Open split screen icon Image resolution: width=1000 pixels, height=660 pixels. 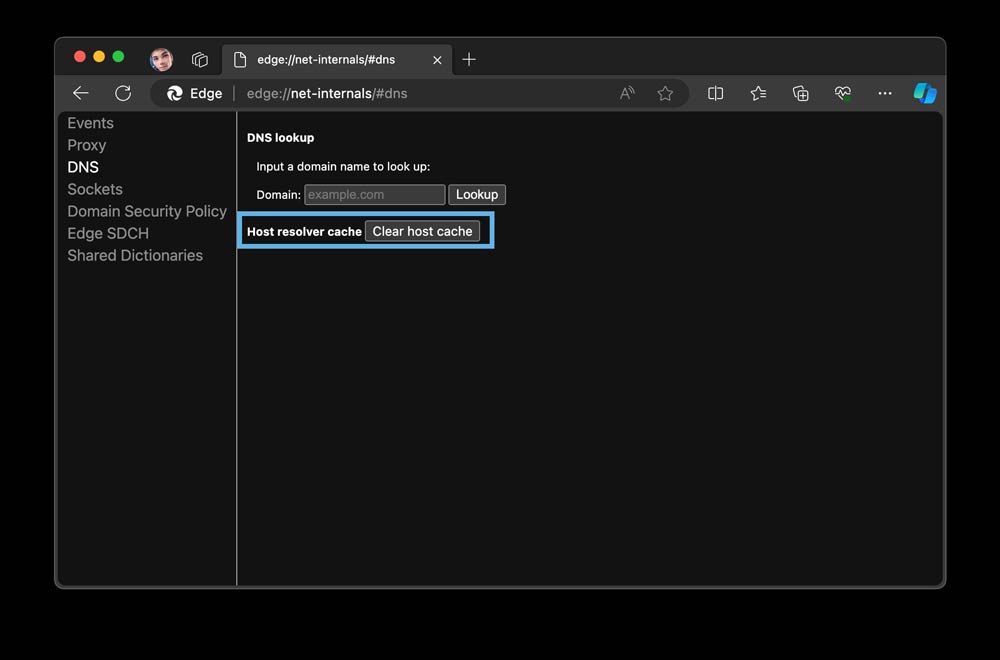(x=716, y=93)
